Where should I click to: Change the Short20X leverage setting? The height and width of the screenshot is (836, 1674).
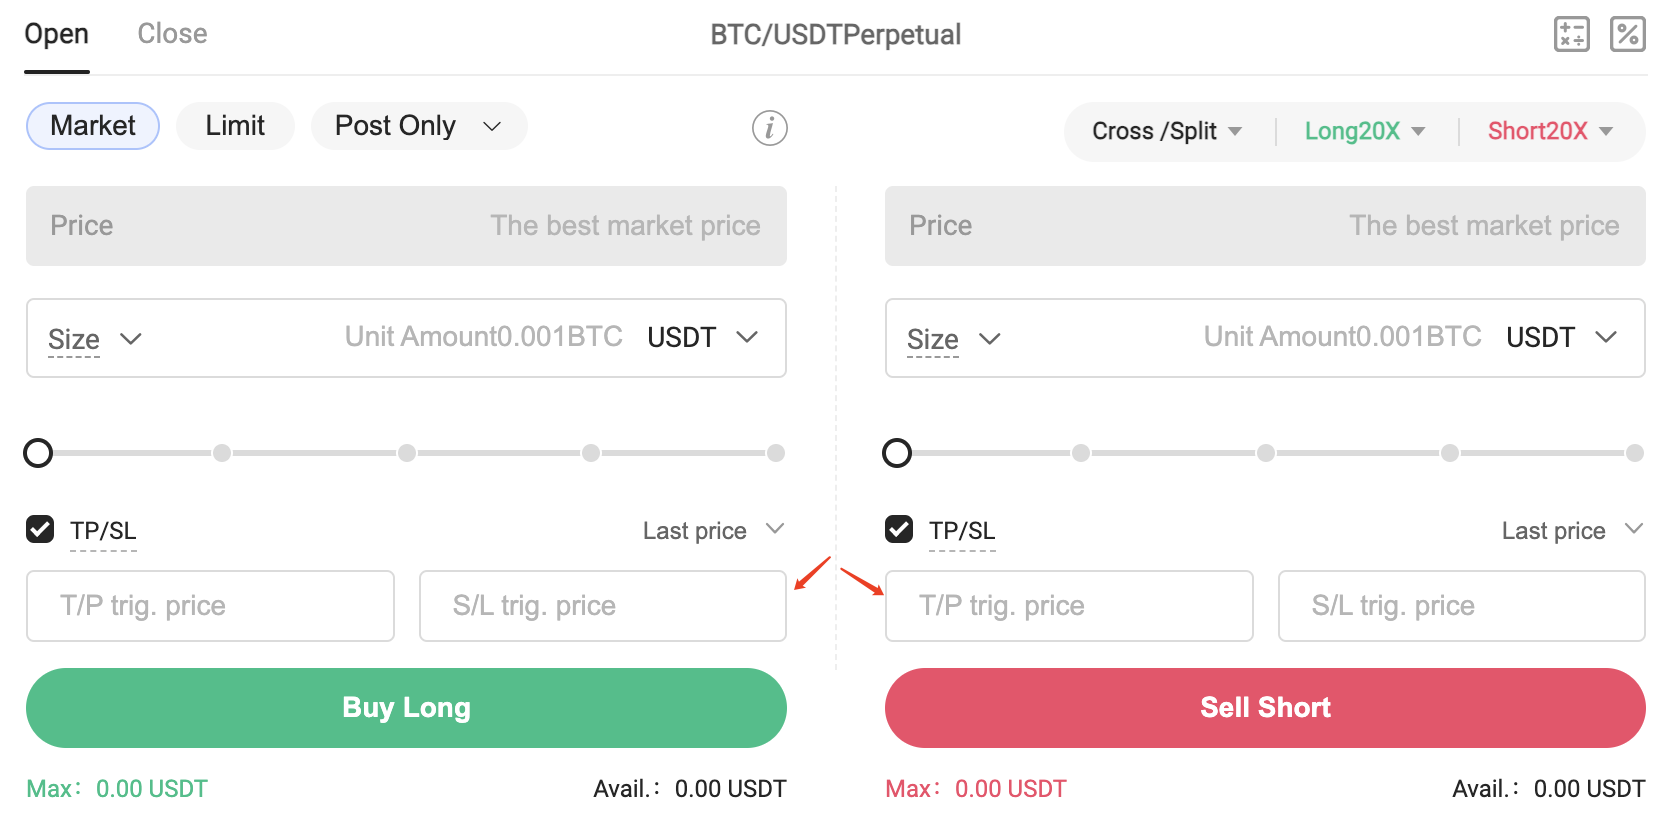pyautogui.click(x=1550, y=131)
